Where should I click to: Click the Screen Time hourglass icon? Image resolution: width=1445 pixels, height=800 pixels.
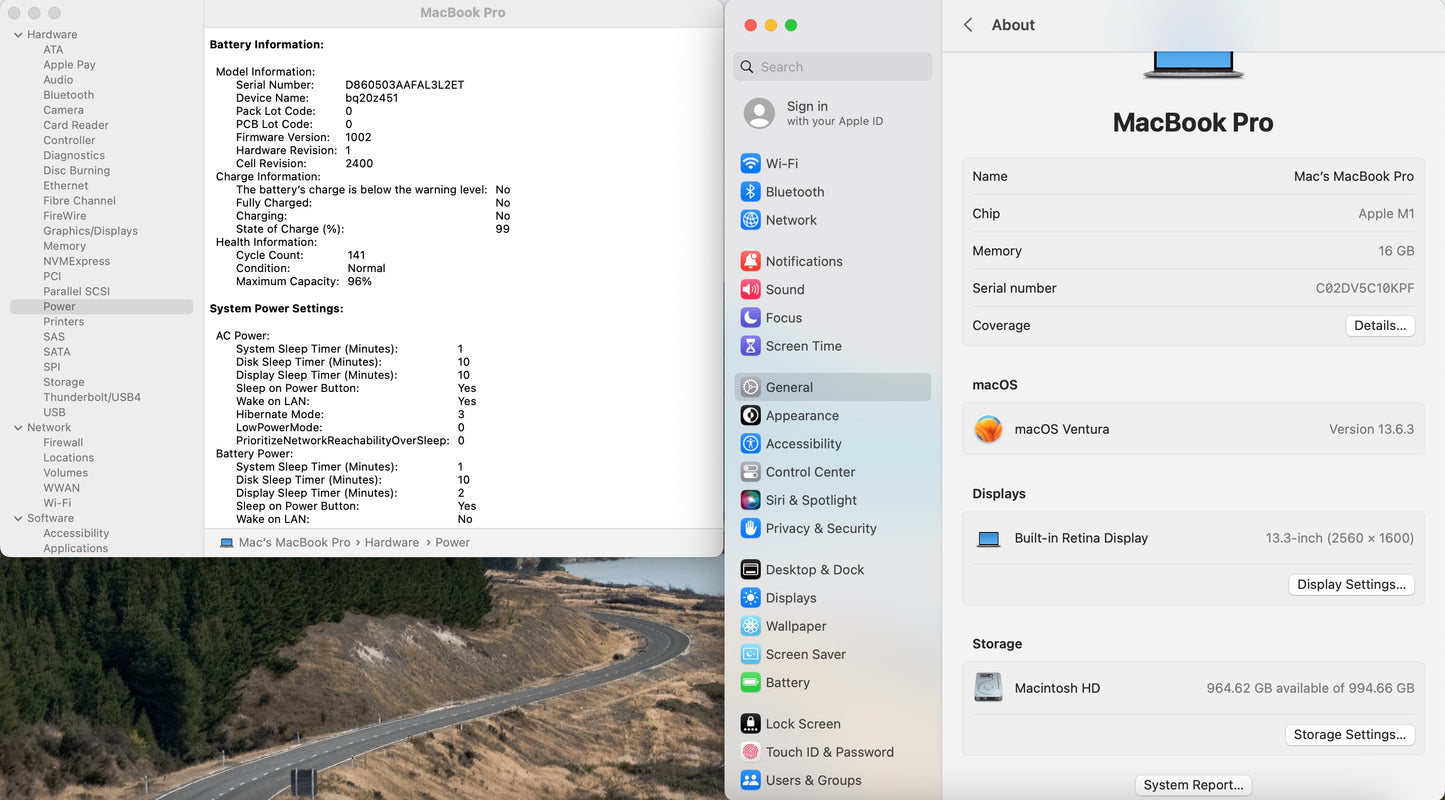(750, 346)
